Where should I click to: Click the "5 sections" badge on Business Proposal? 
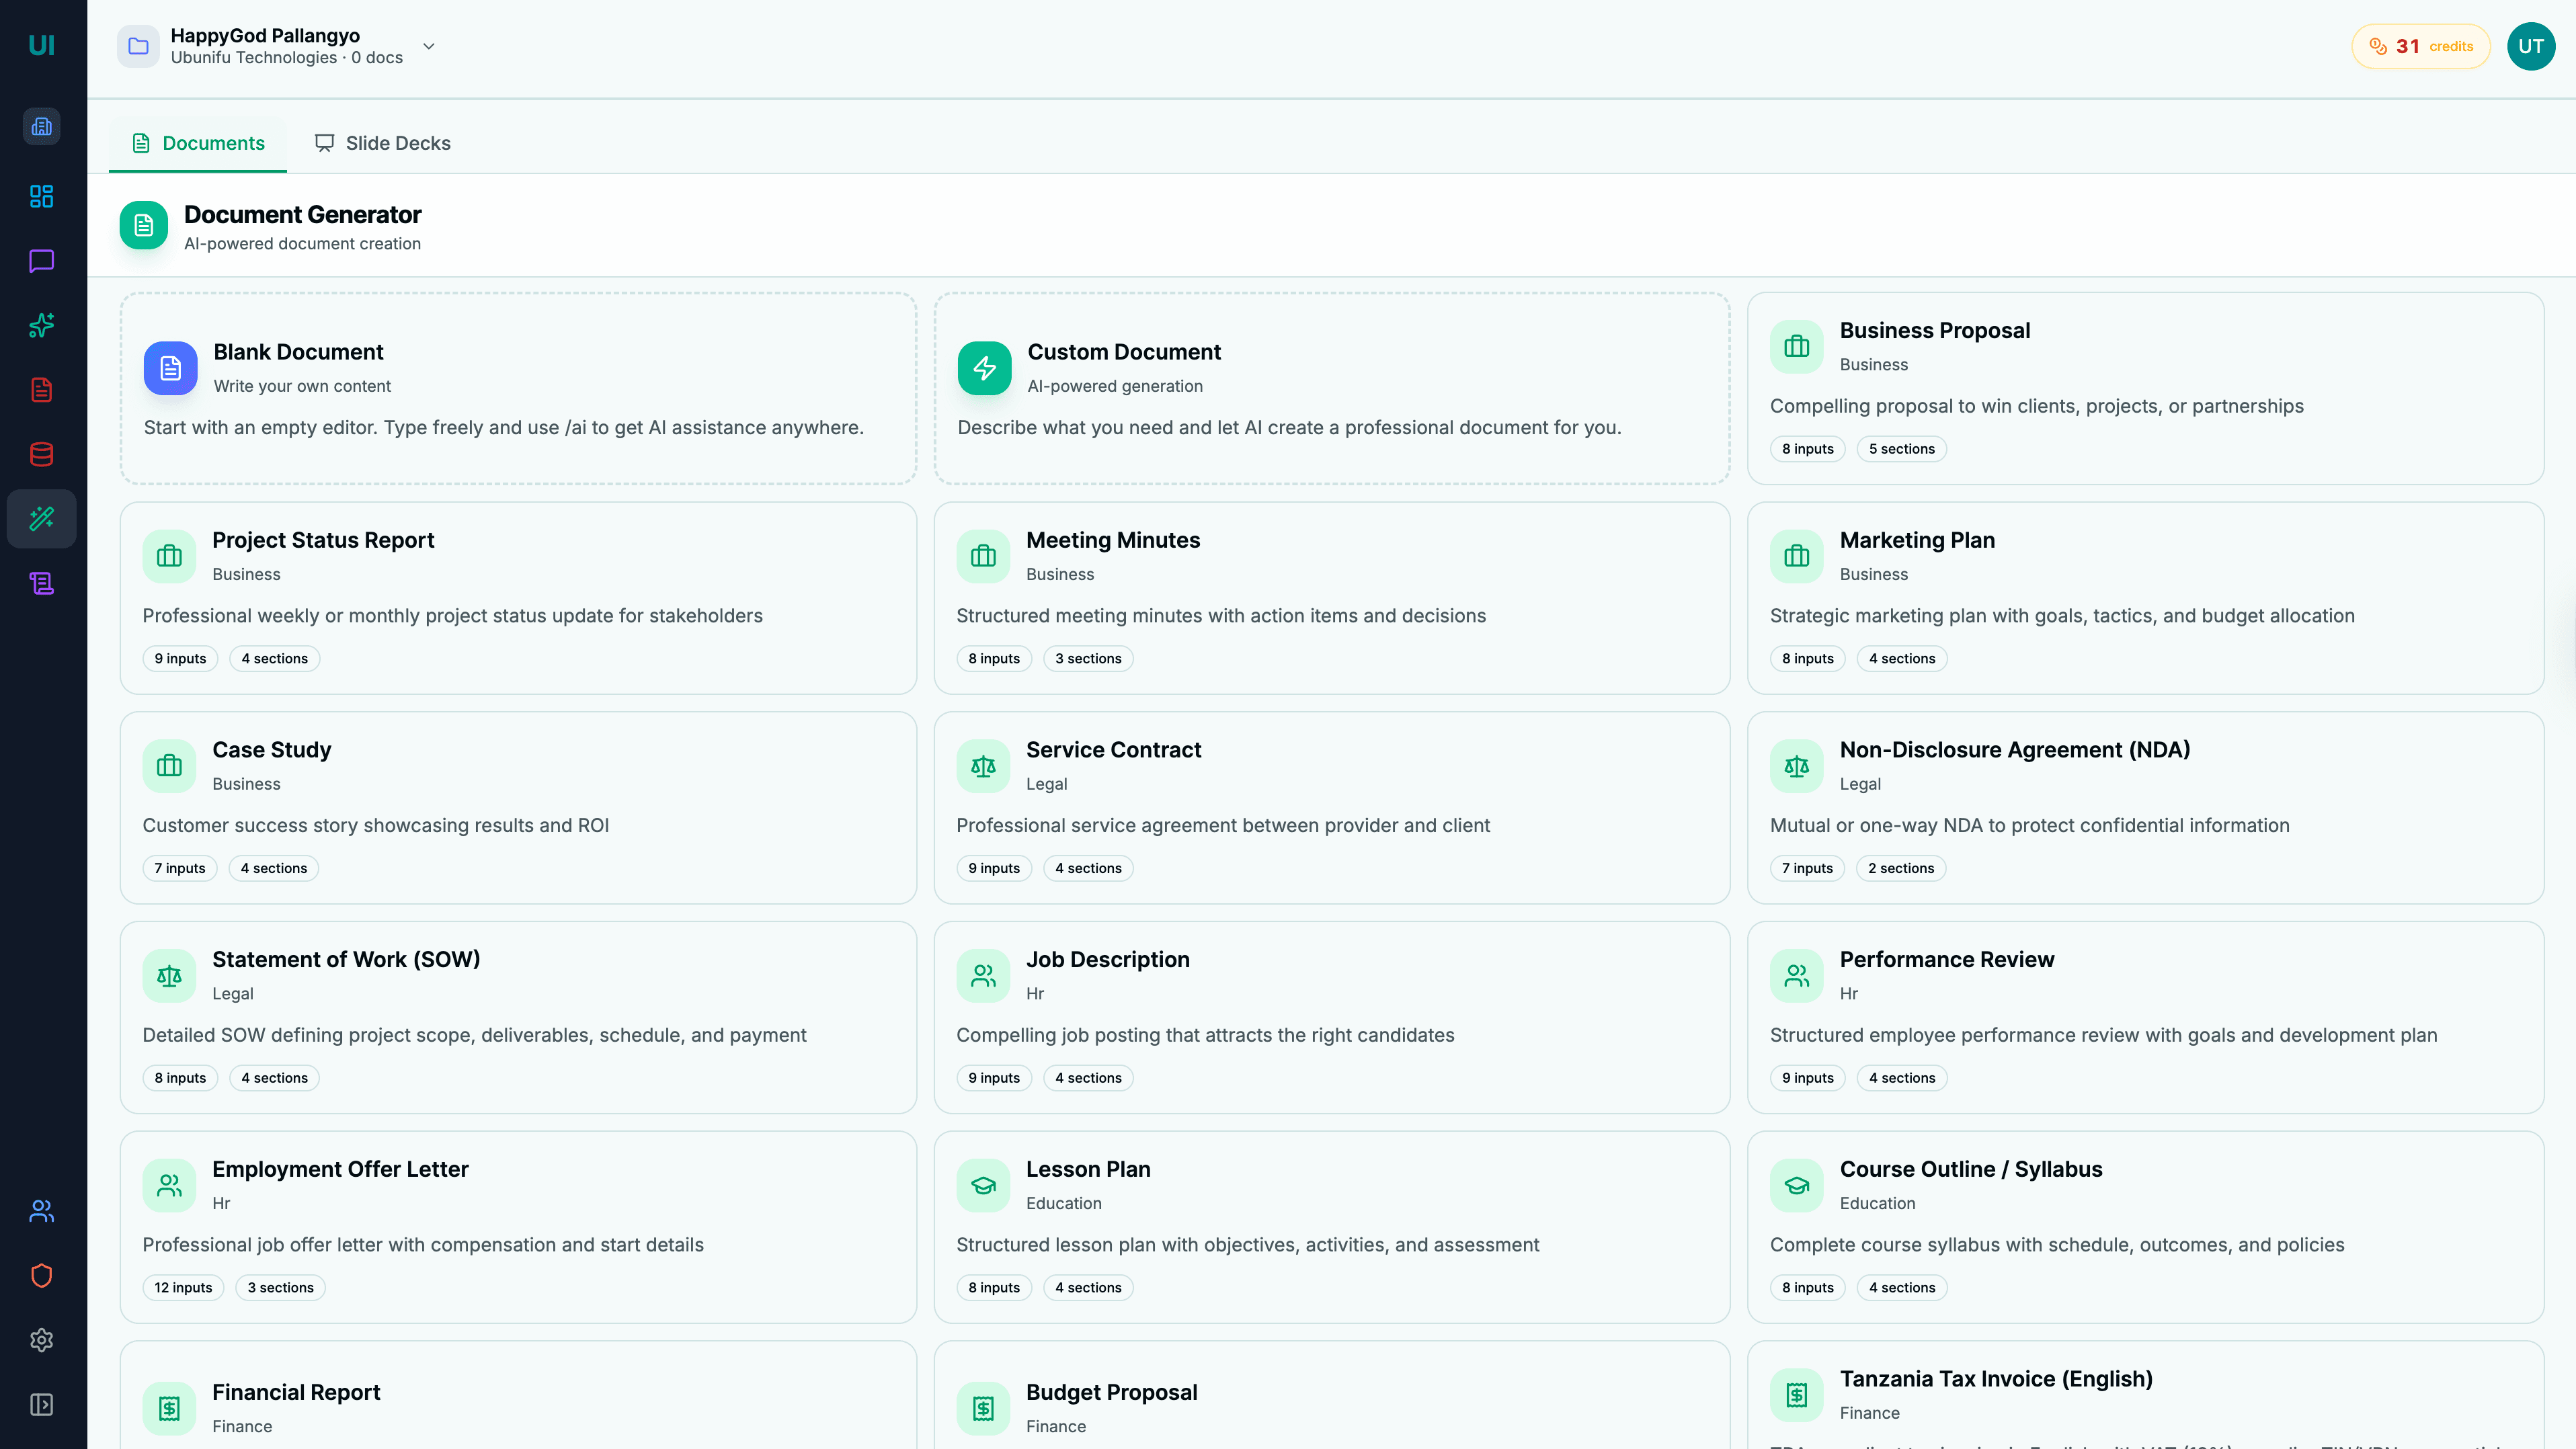[1902, 449]
